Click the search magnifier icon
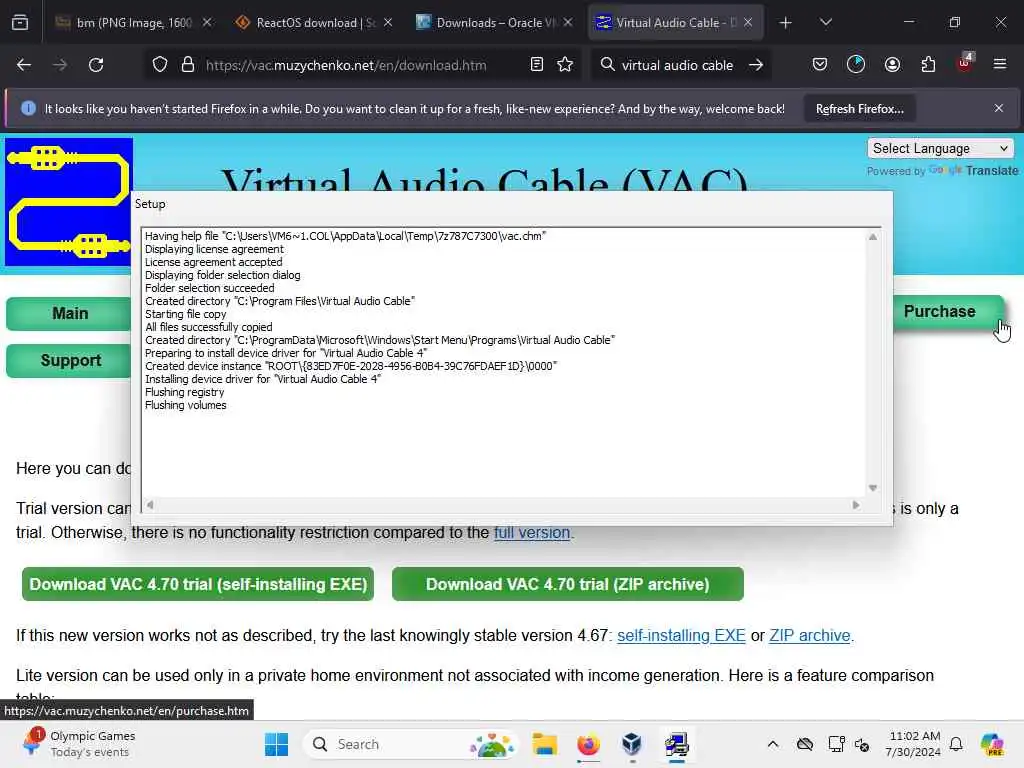This screenshot has width=1024, height=768. point(607,65)
